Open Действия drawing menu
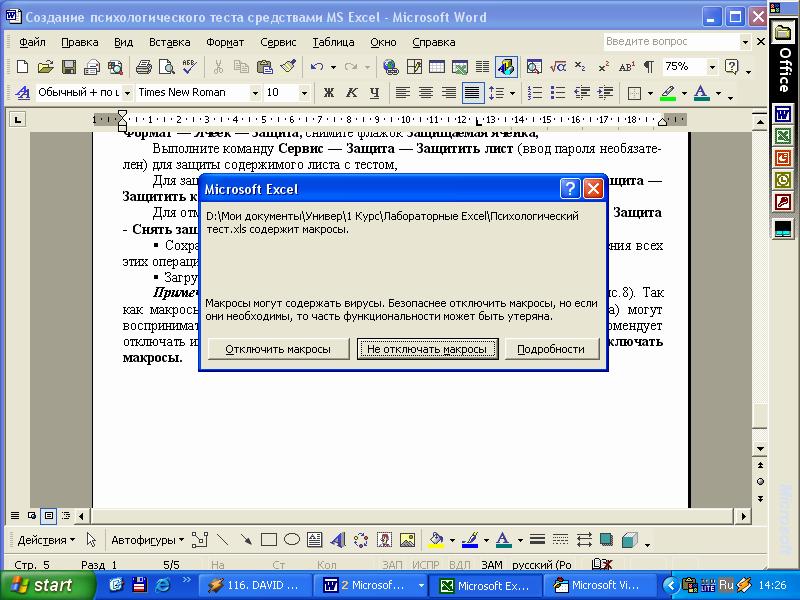 (46, 540)
